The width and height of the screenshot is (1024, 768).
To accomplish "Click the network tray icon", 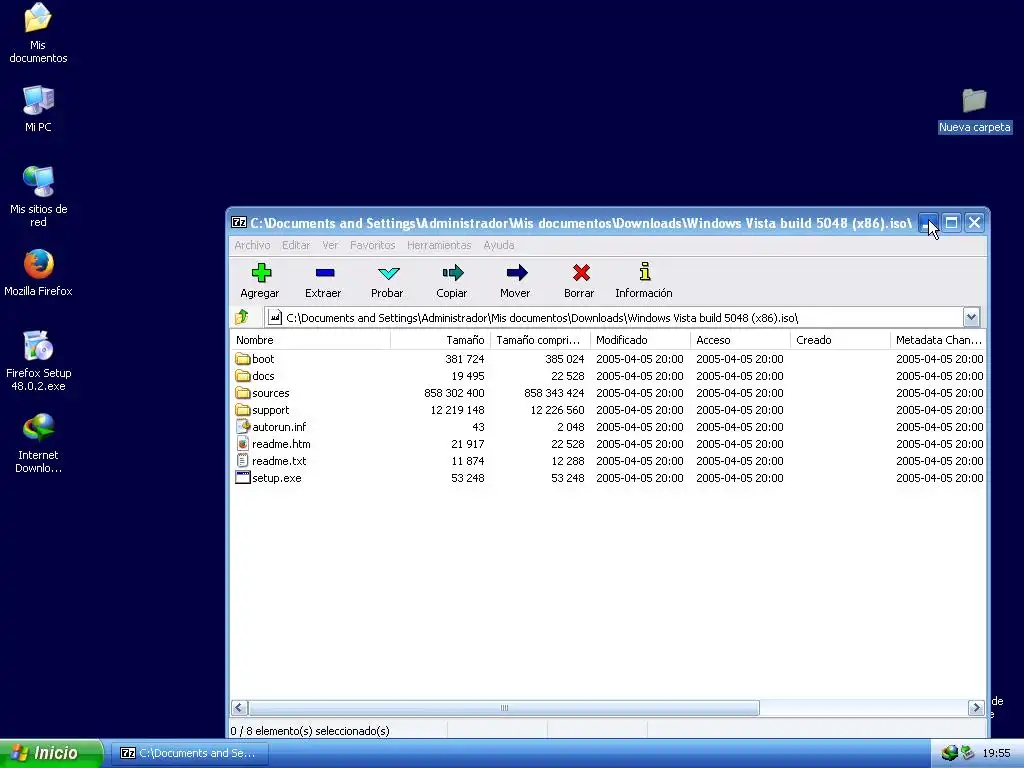I will [x=950, y=753].
